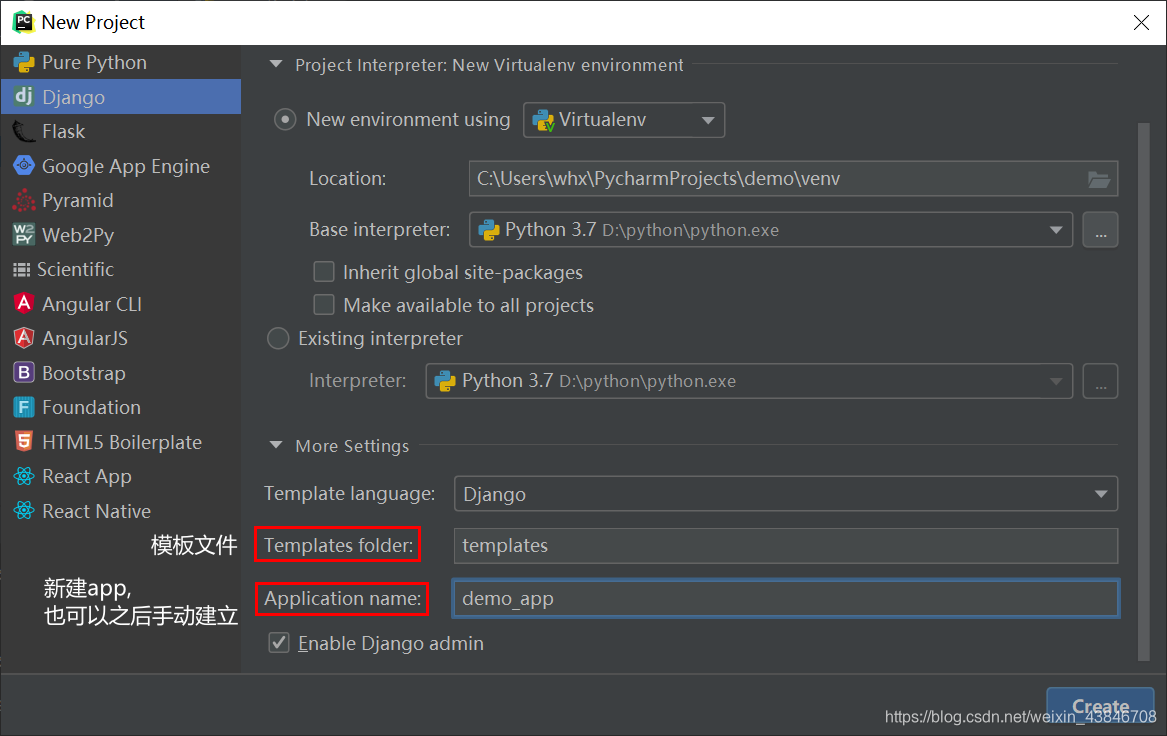This screenshot has height=736, width=1167.
Task: Collapse the More Settings section
Action: (276, 445)
